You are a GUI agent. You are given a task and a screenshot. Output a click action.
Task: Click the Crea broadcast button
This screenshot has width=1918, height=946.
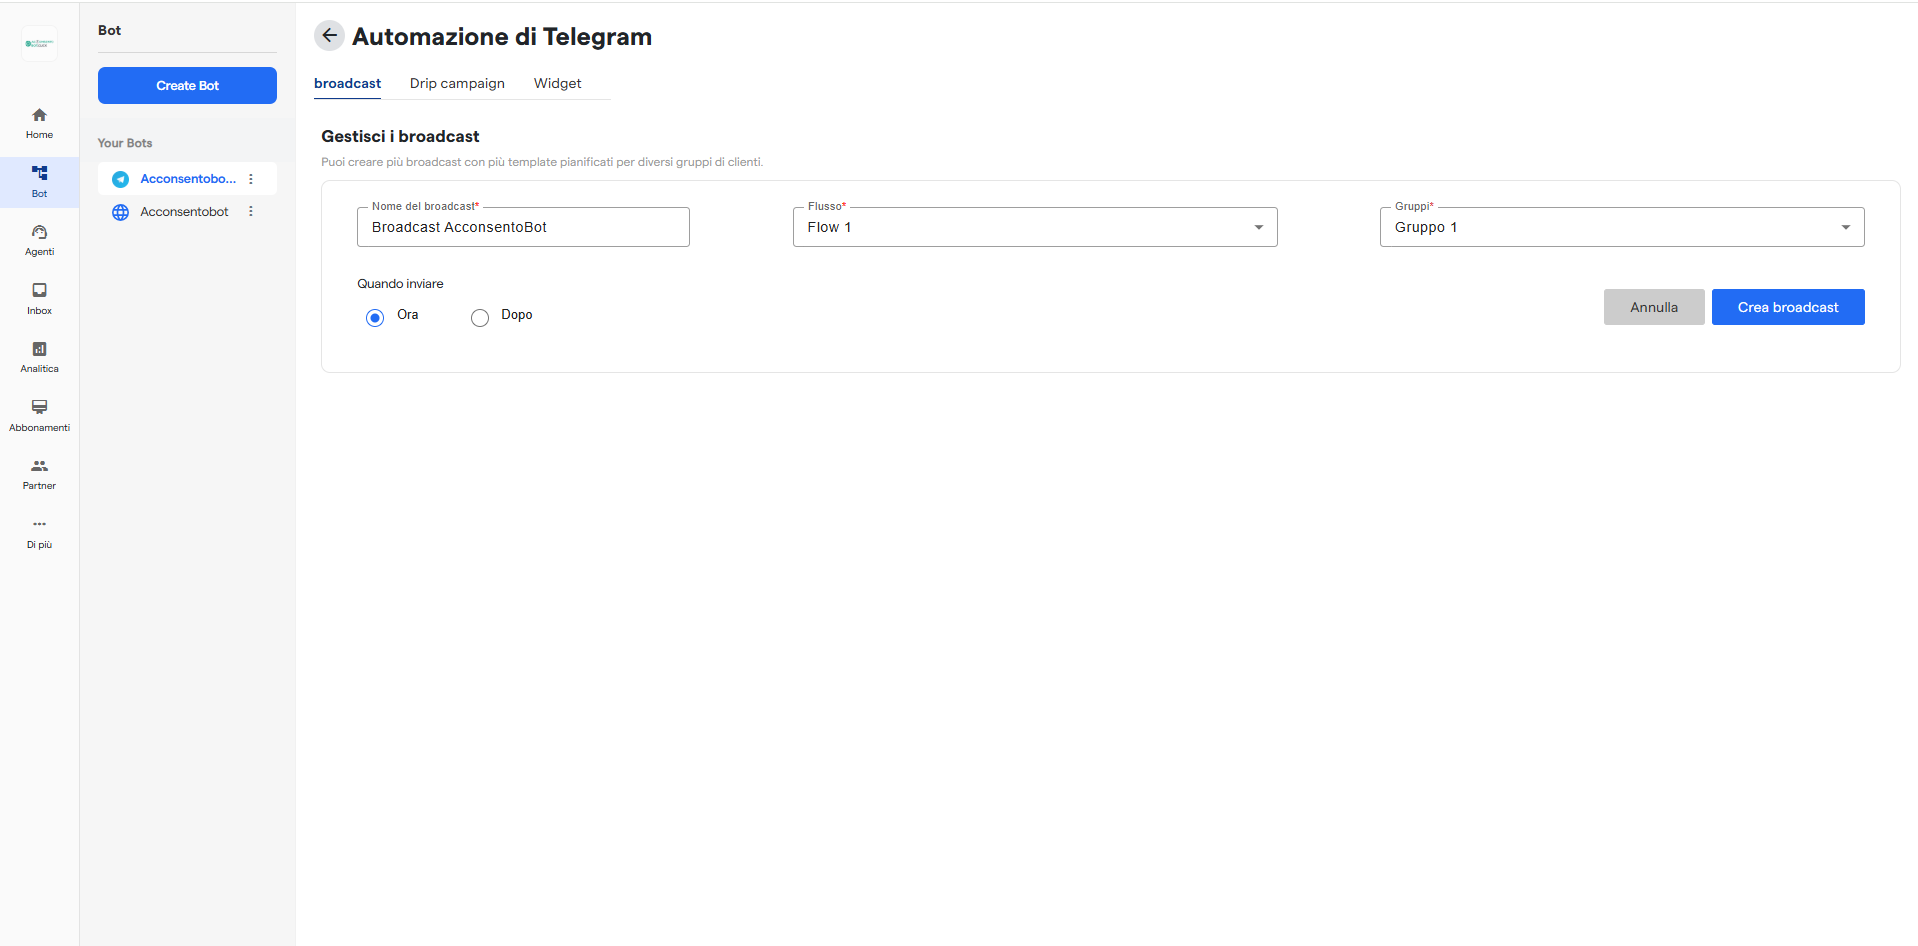1787,307
